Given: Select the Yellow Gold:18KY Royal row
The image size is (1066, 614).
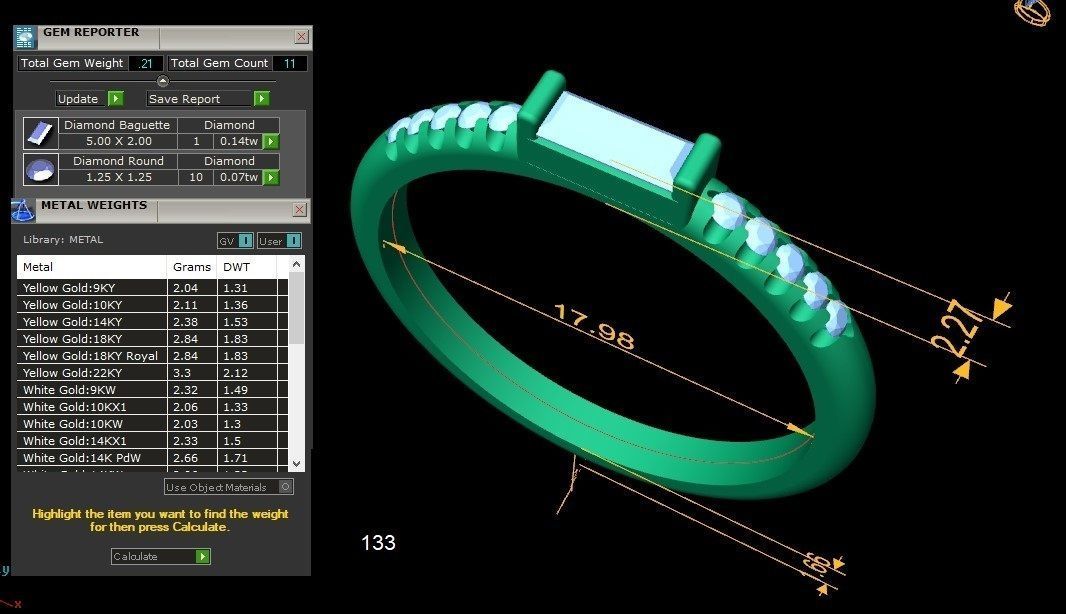Looking at the screenshot, I should tap(152, 356).
